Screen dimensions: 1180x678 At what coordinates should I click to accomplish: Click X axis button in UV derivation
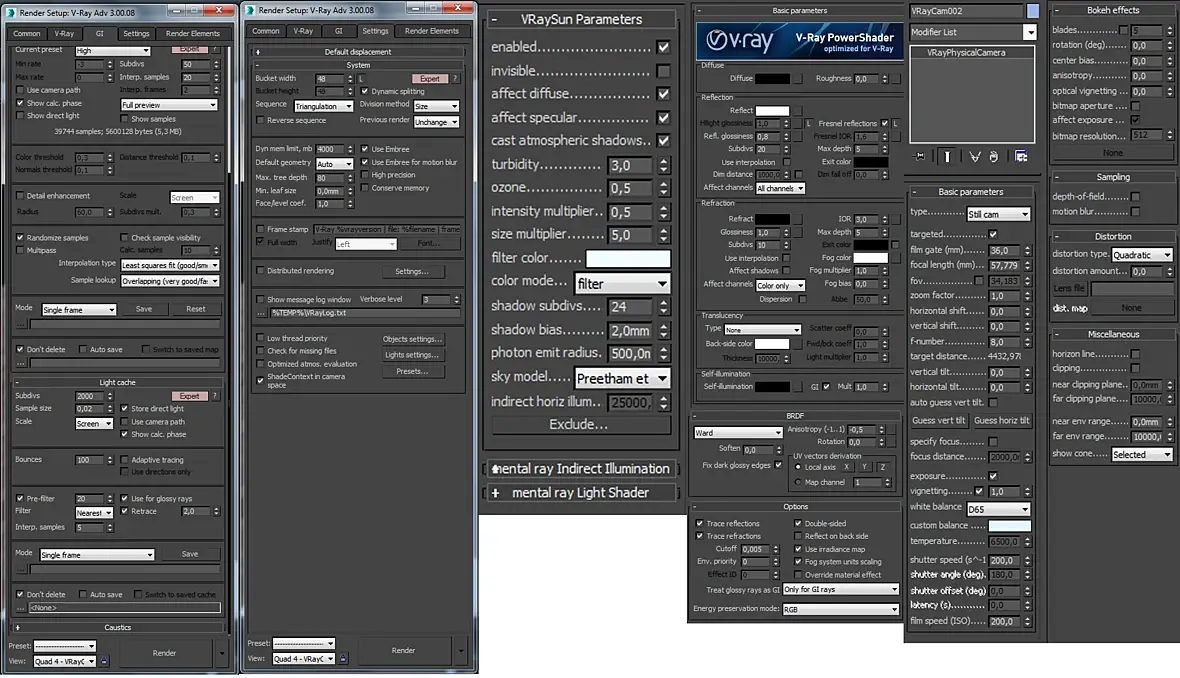pos(847,467)
